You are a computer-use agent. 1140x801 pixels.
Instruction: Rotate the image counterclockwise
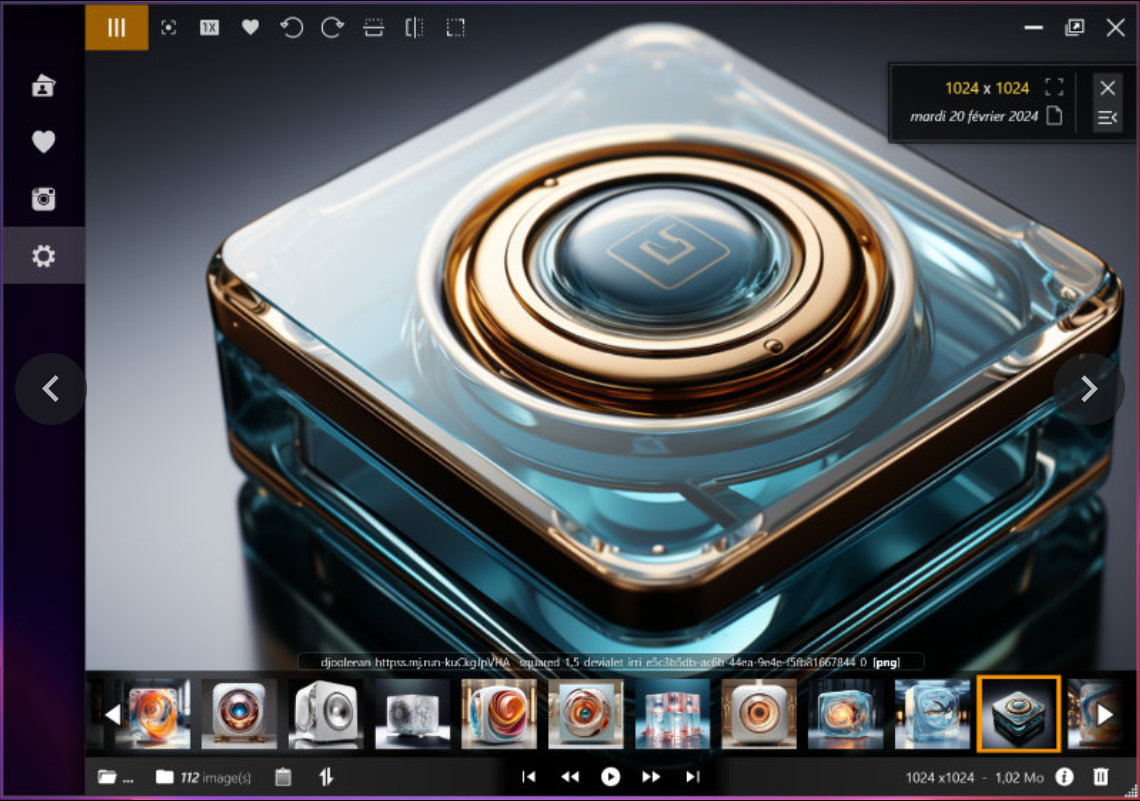click(x=291, y=28)
